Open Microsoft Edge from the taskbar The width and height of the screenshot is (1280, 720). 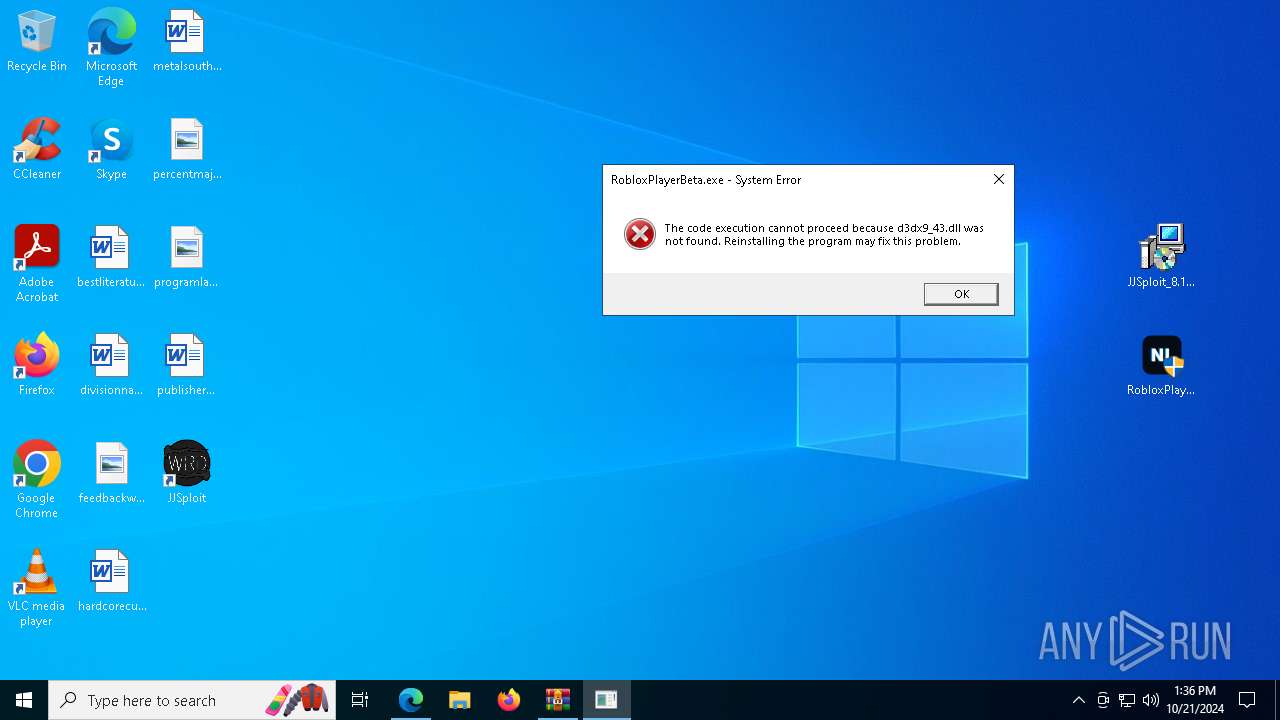410,700
